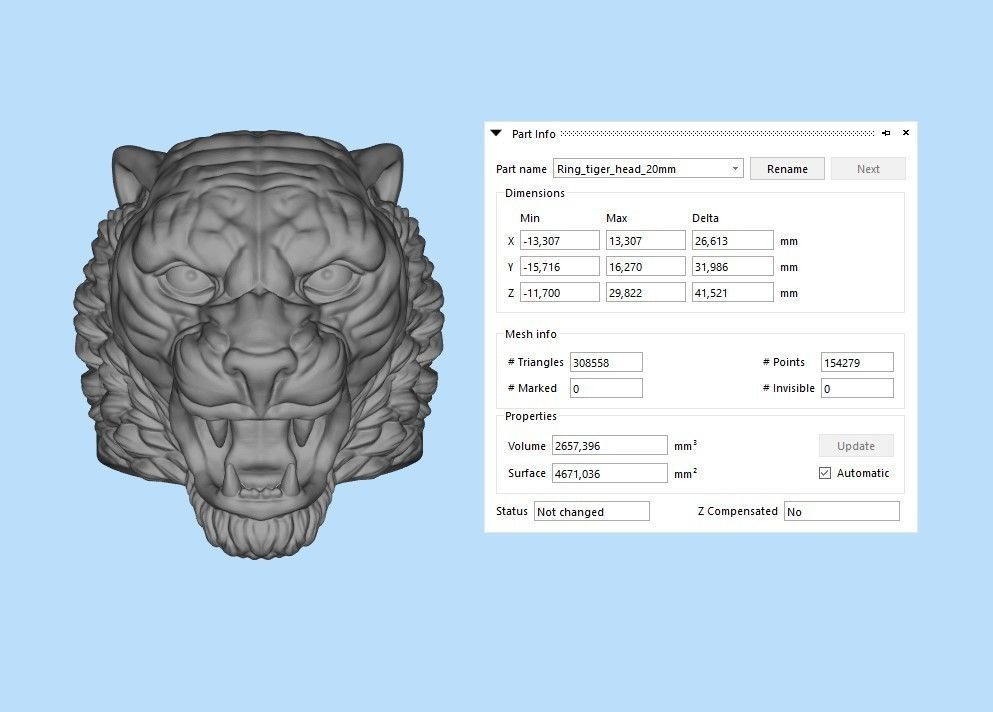Close the Part Info panel
This screenshot has height=712, width=993.
(906, 133)
